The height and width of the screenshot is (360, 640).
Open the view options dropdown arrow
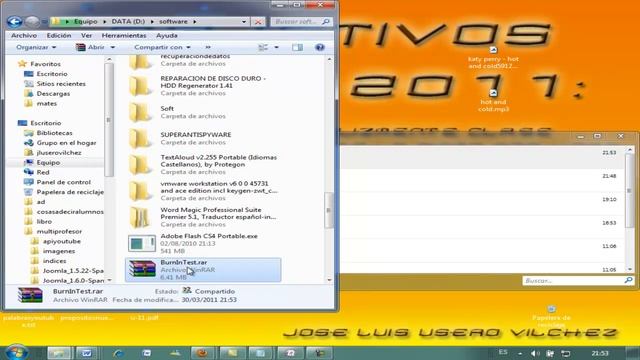click(276, 47)
